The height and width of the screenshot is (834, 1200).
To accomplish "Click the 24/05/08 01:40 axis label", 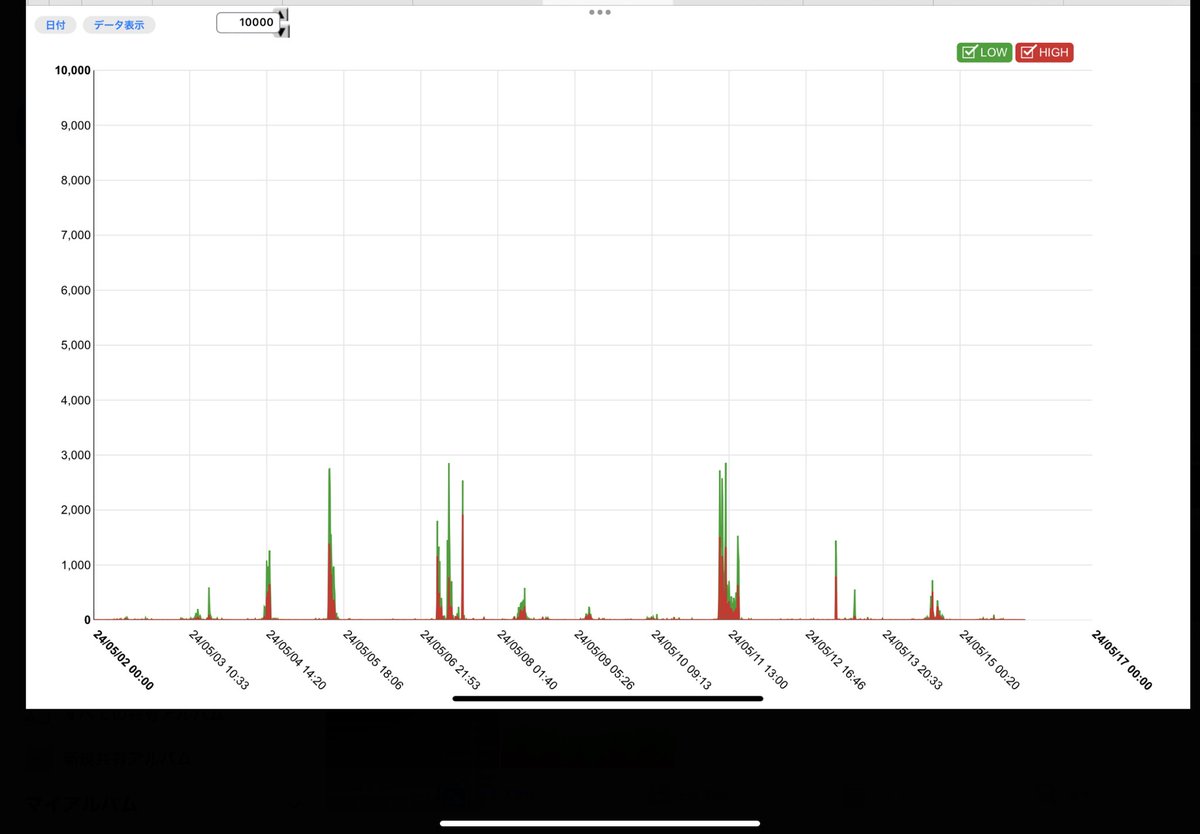I will [x=527, y=660].
